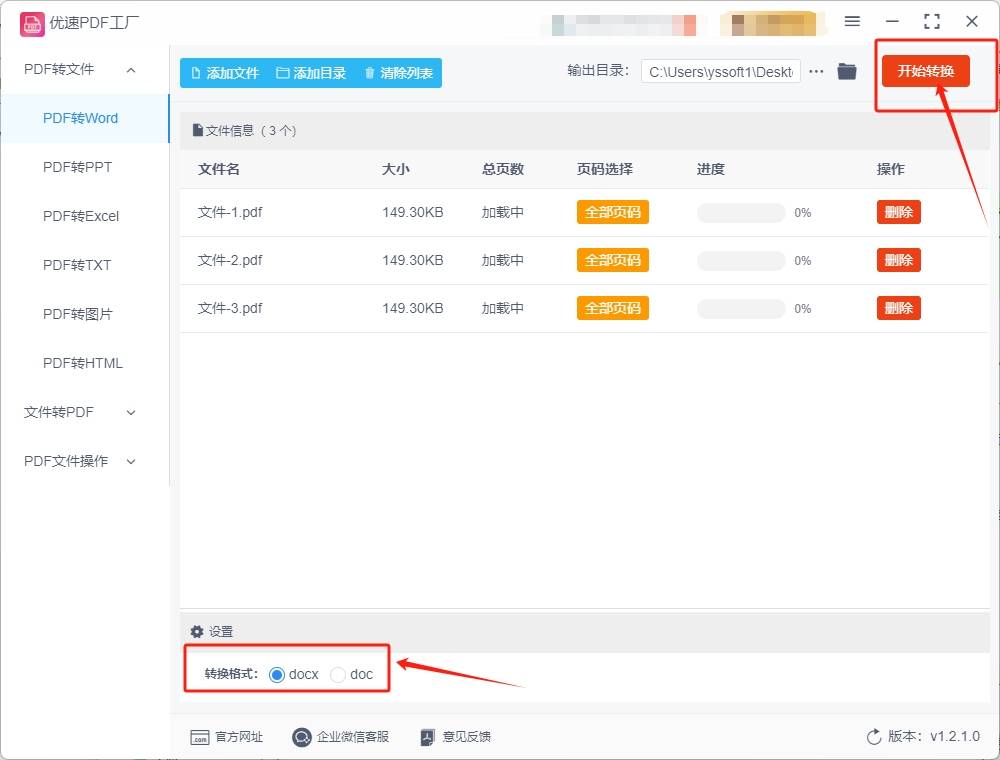Viewport: 1000px width, 760px height.
Task: Switch to PDF转TXT
Action: (x=77, y=265)
